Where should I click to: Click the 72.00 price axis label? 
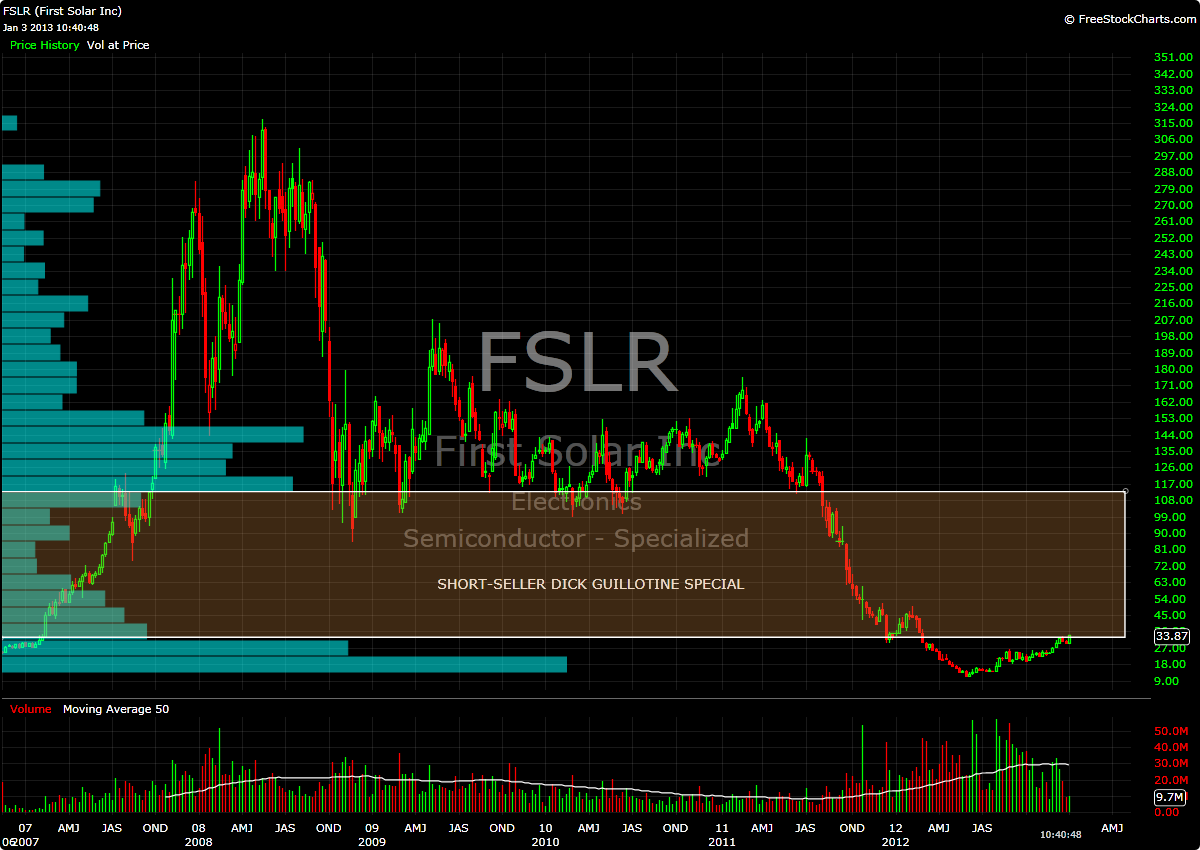[x=1170, y=566]
